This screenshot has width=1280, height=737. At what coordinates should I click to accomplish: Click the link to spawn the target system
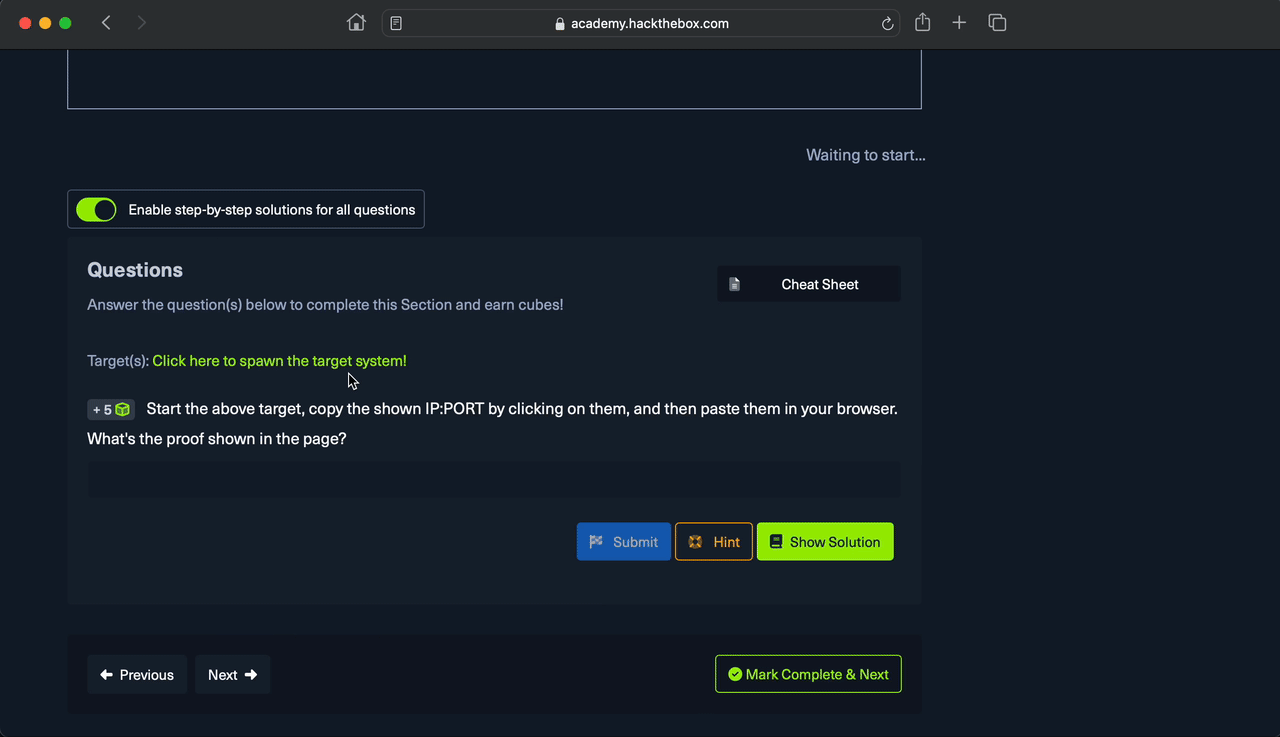(279, 361)
